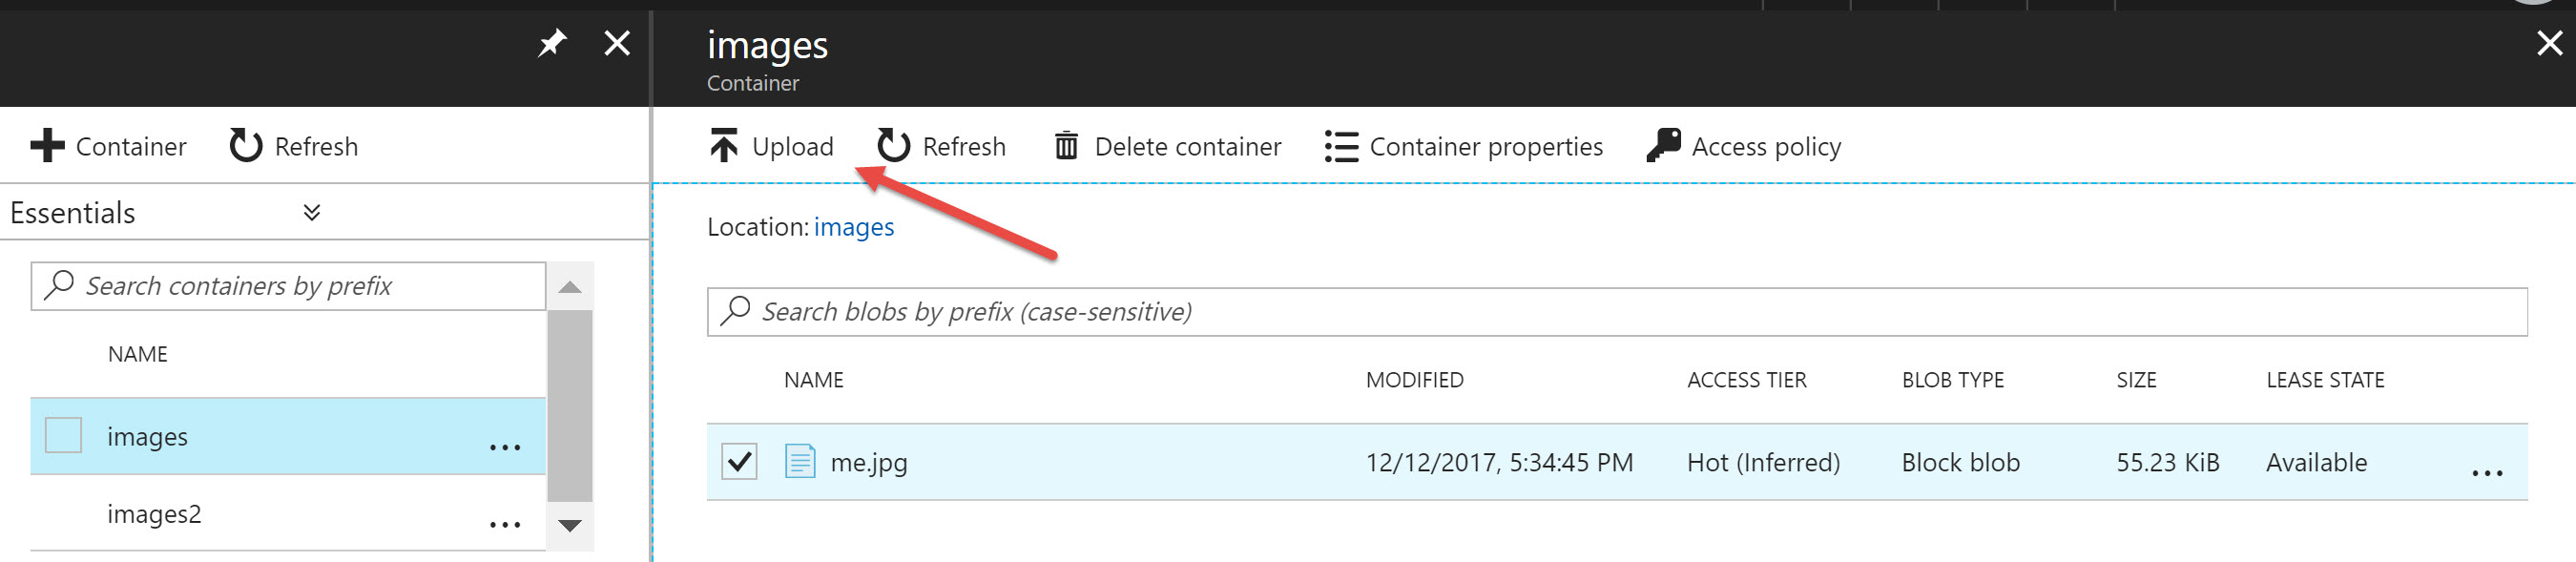
Task: Expand the Essentials section chevron
Action: click(312, 212)
